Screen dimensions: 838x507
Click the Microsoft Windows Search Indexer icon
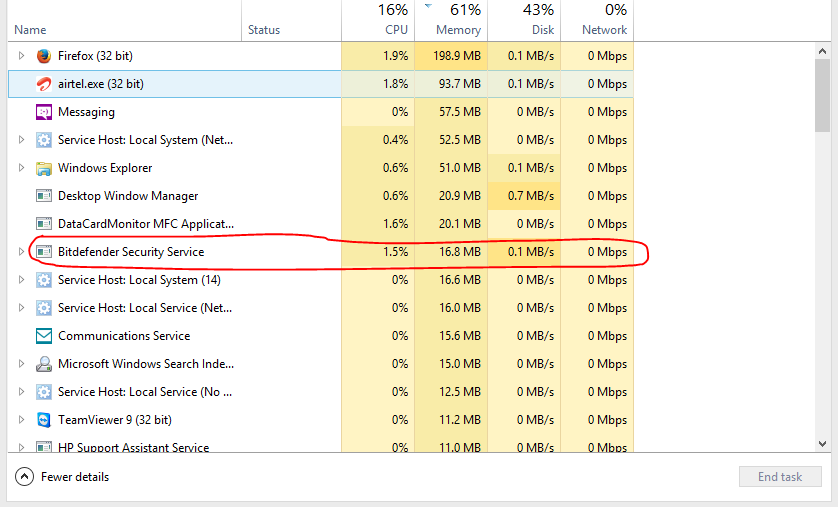coord(44,364)
